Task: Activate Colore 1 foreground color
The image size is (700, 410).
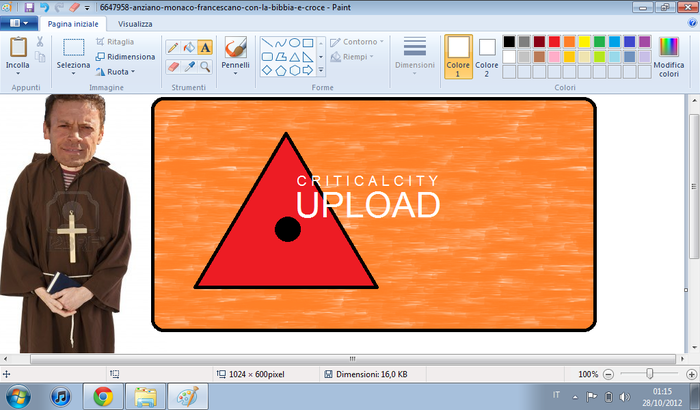Action: click(458, 57)
